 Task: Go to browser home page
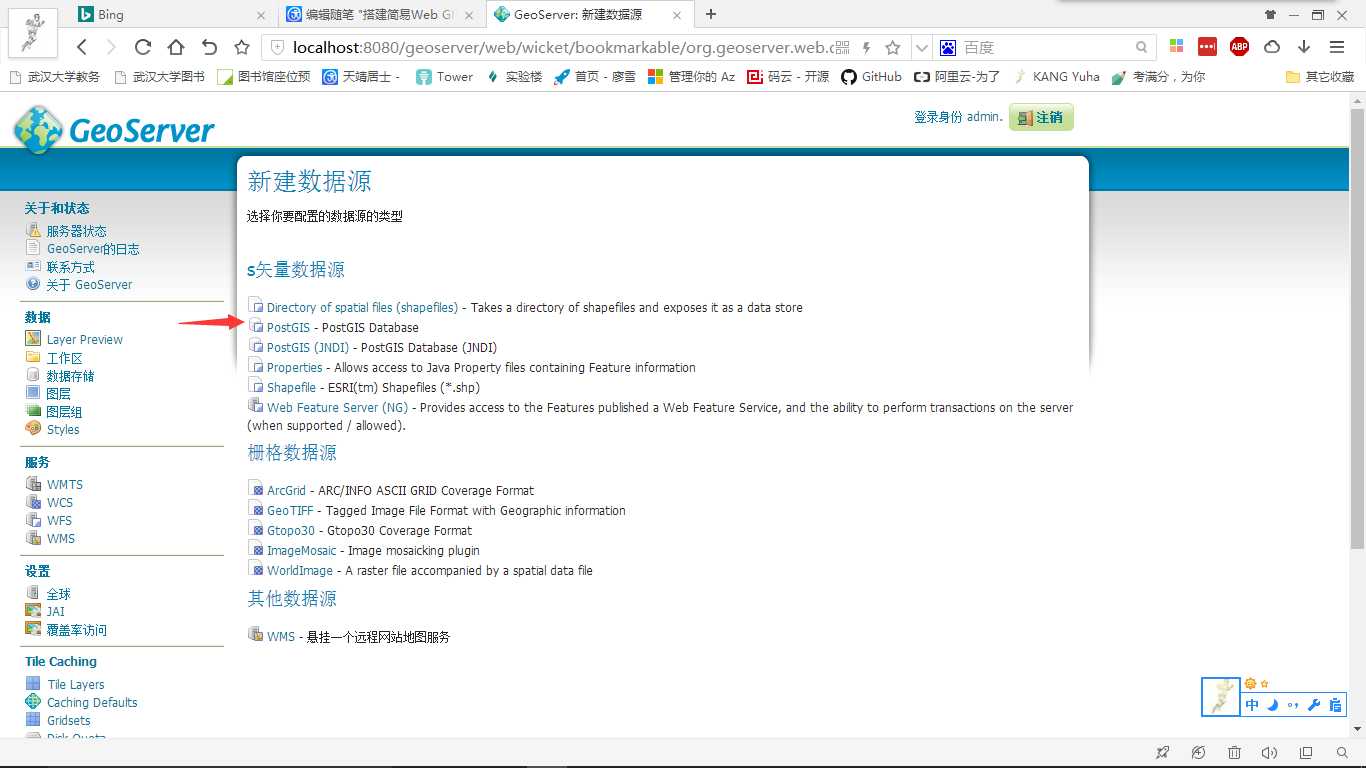[176, 47]
